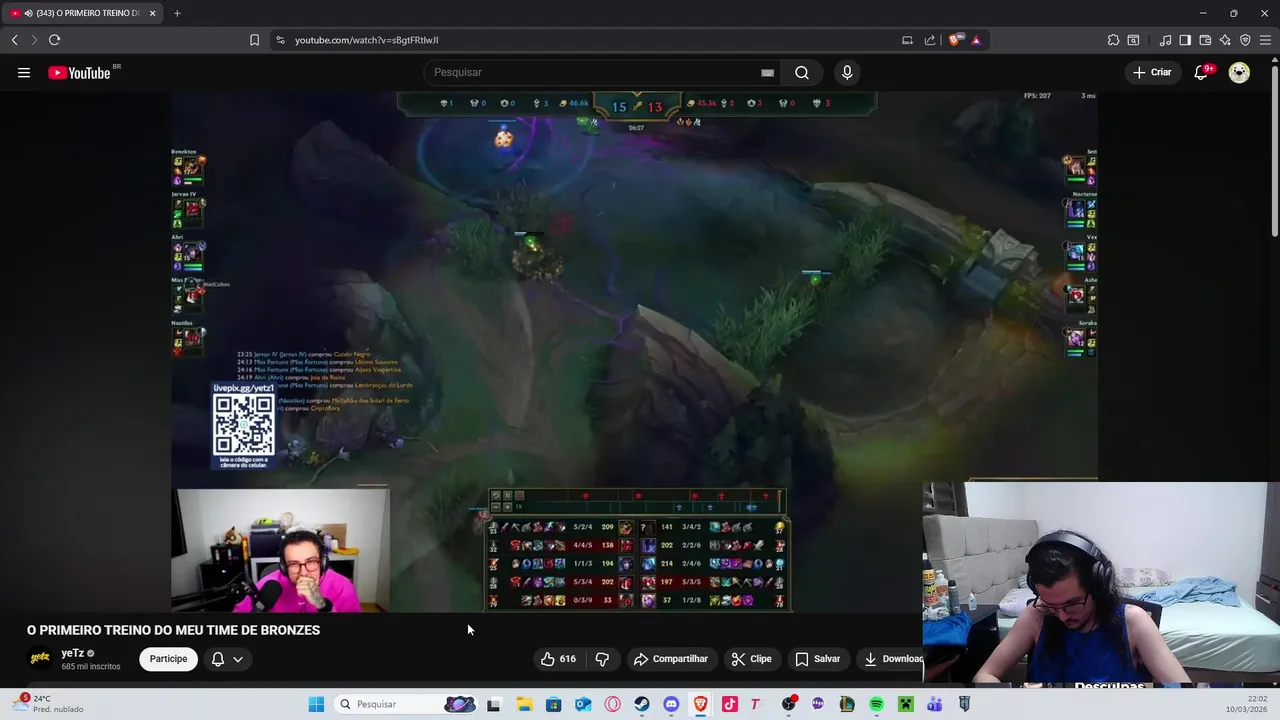Viewport: 1280px width, 720px height.
Task: Open Steam from the taskbar
Action: tap(642, 704)
